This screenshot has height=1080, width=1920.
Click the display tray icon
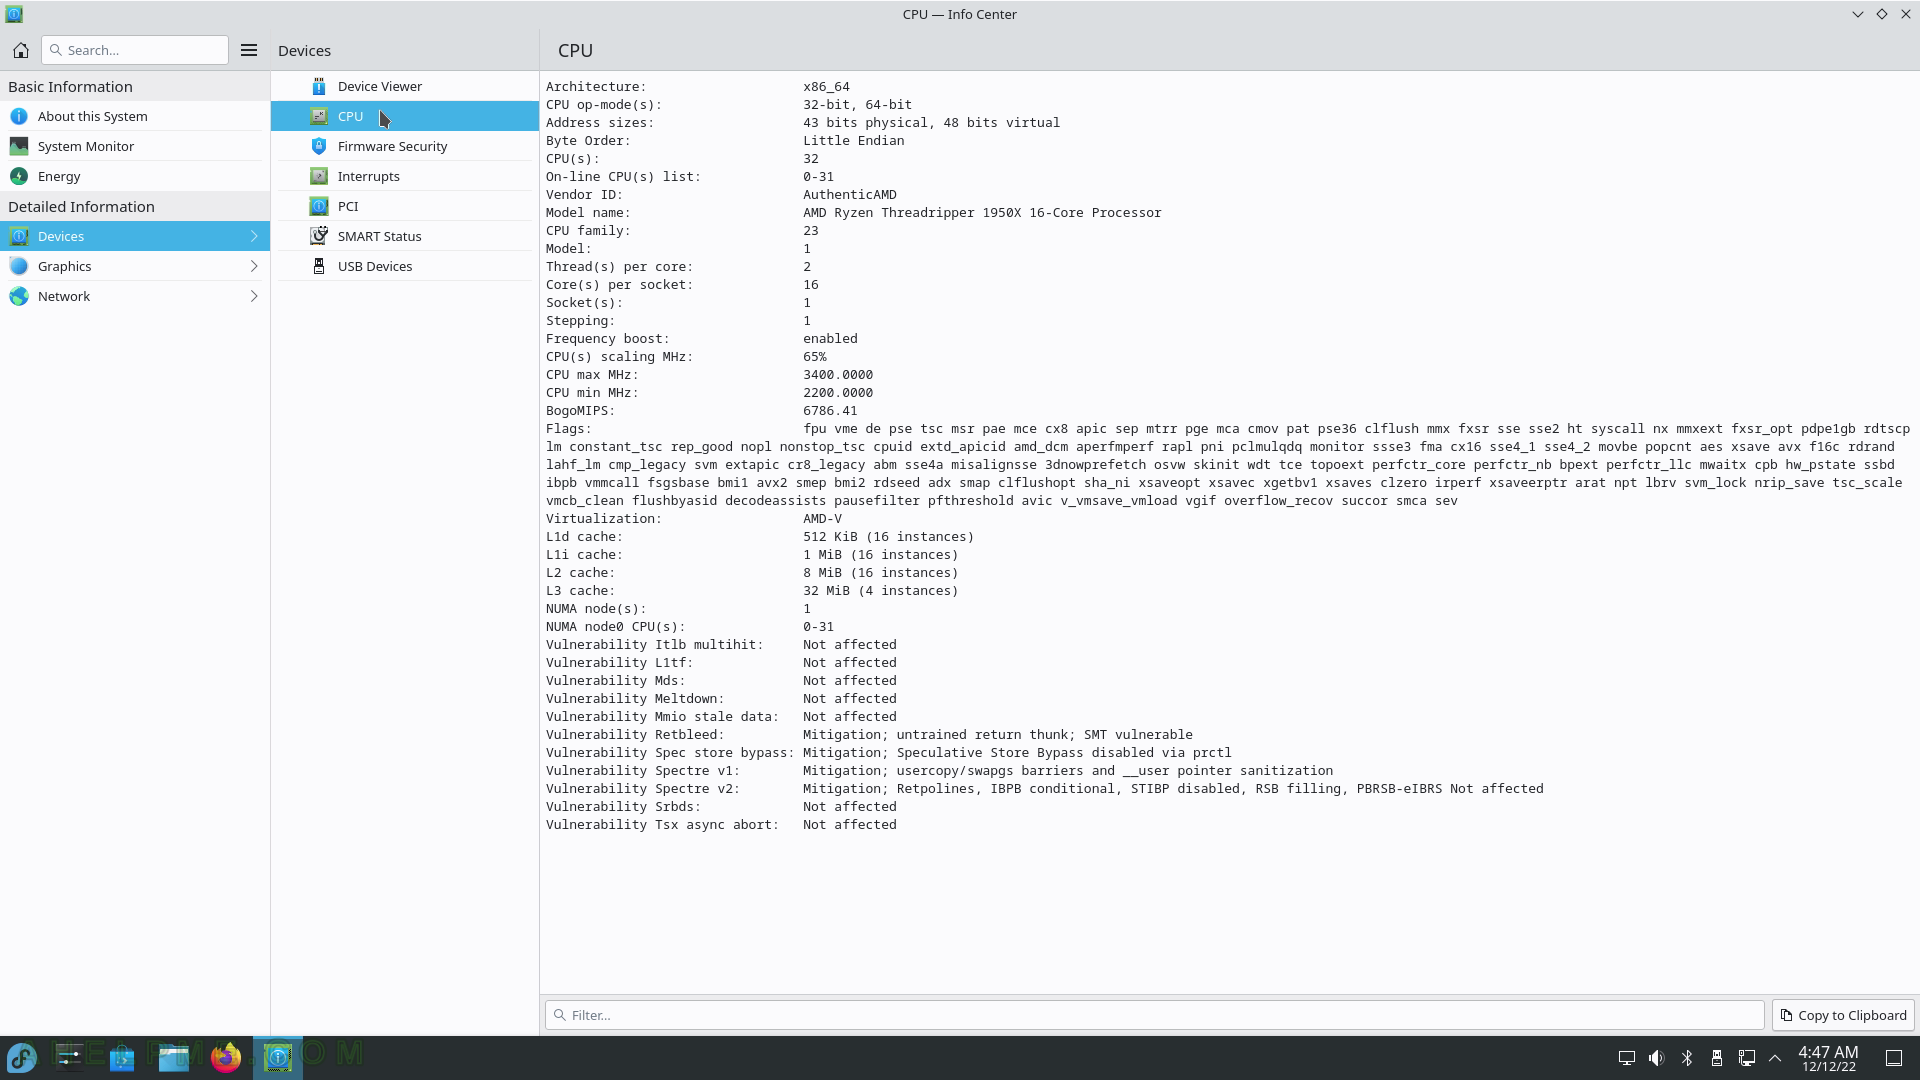click(x=1627, y=1058)
